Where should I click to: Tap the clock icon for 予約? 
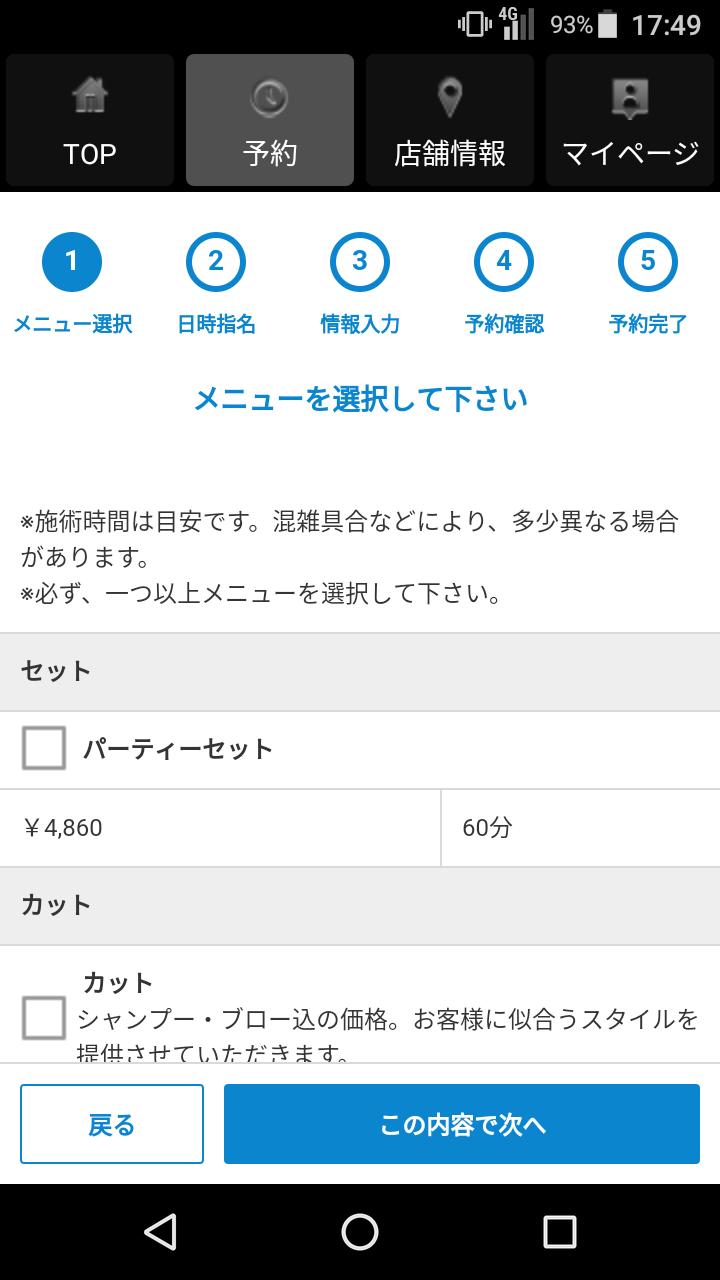[x=269, y=98]
